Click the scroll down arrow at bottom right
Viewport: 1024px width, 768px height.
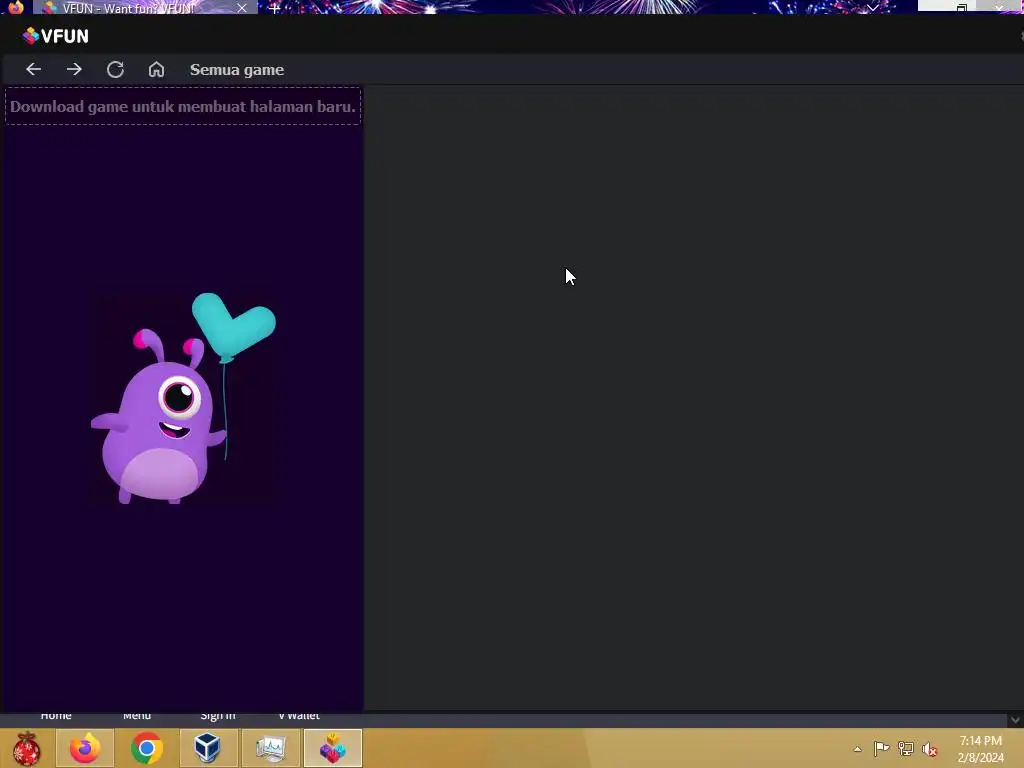tap(1015, 720)
